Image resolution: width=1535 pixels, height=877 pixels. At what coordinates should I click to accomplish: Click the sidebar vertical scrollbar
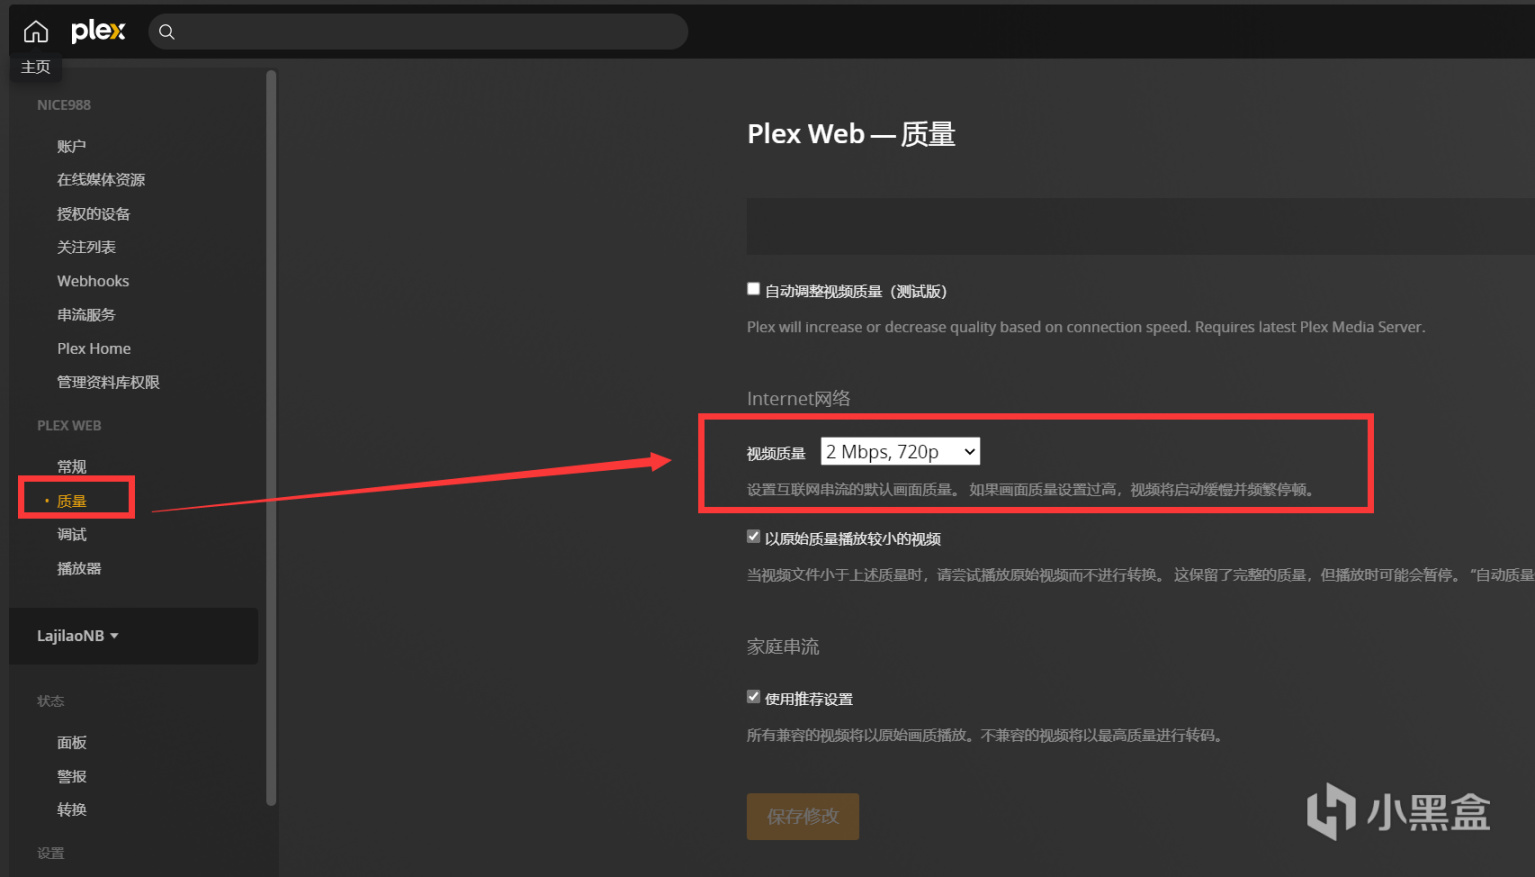coord(271,438)
